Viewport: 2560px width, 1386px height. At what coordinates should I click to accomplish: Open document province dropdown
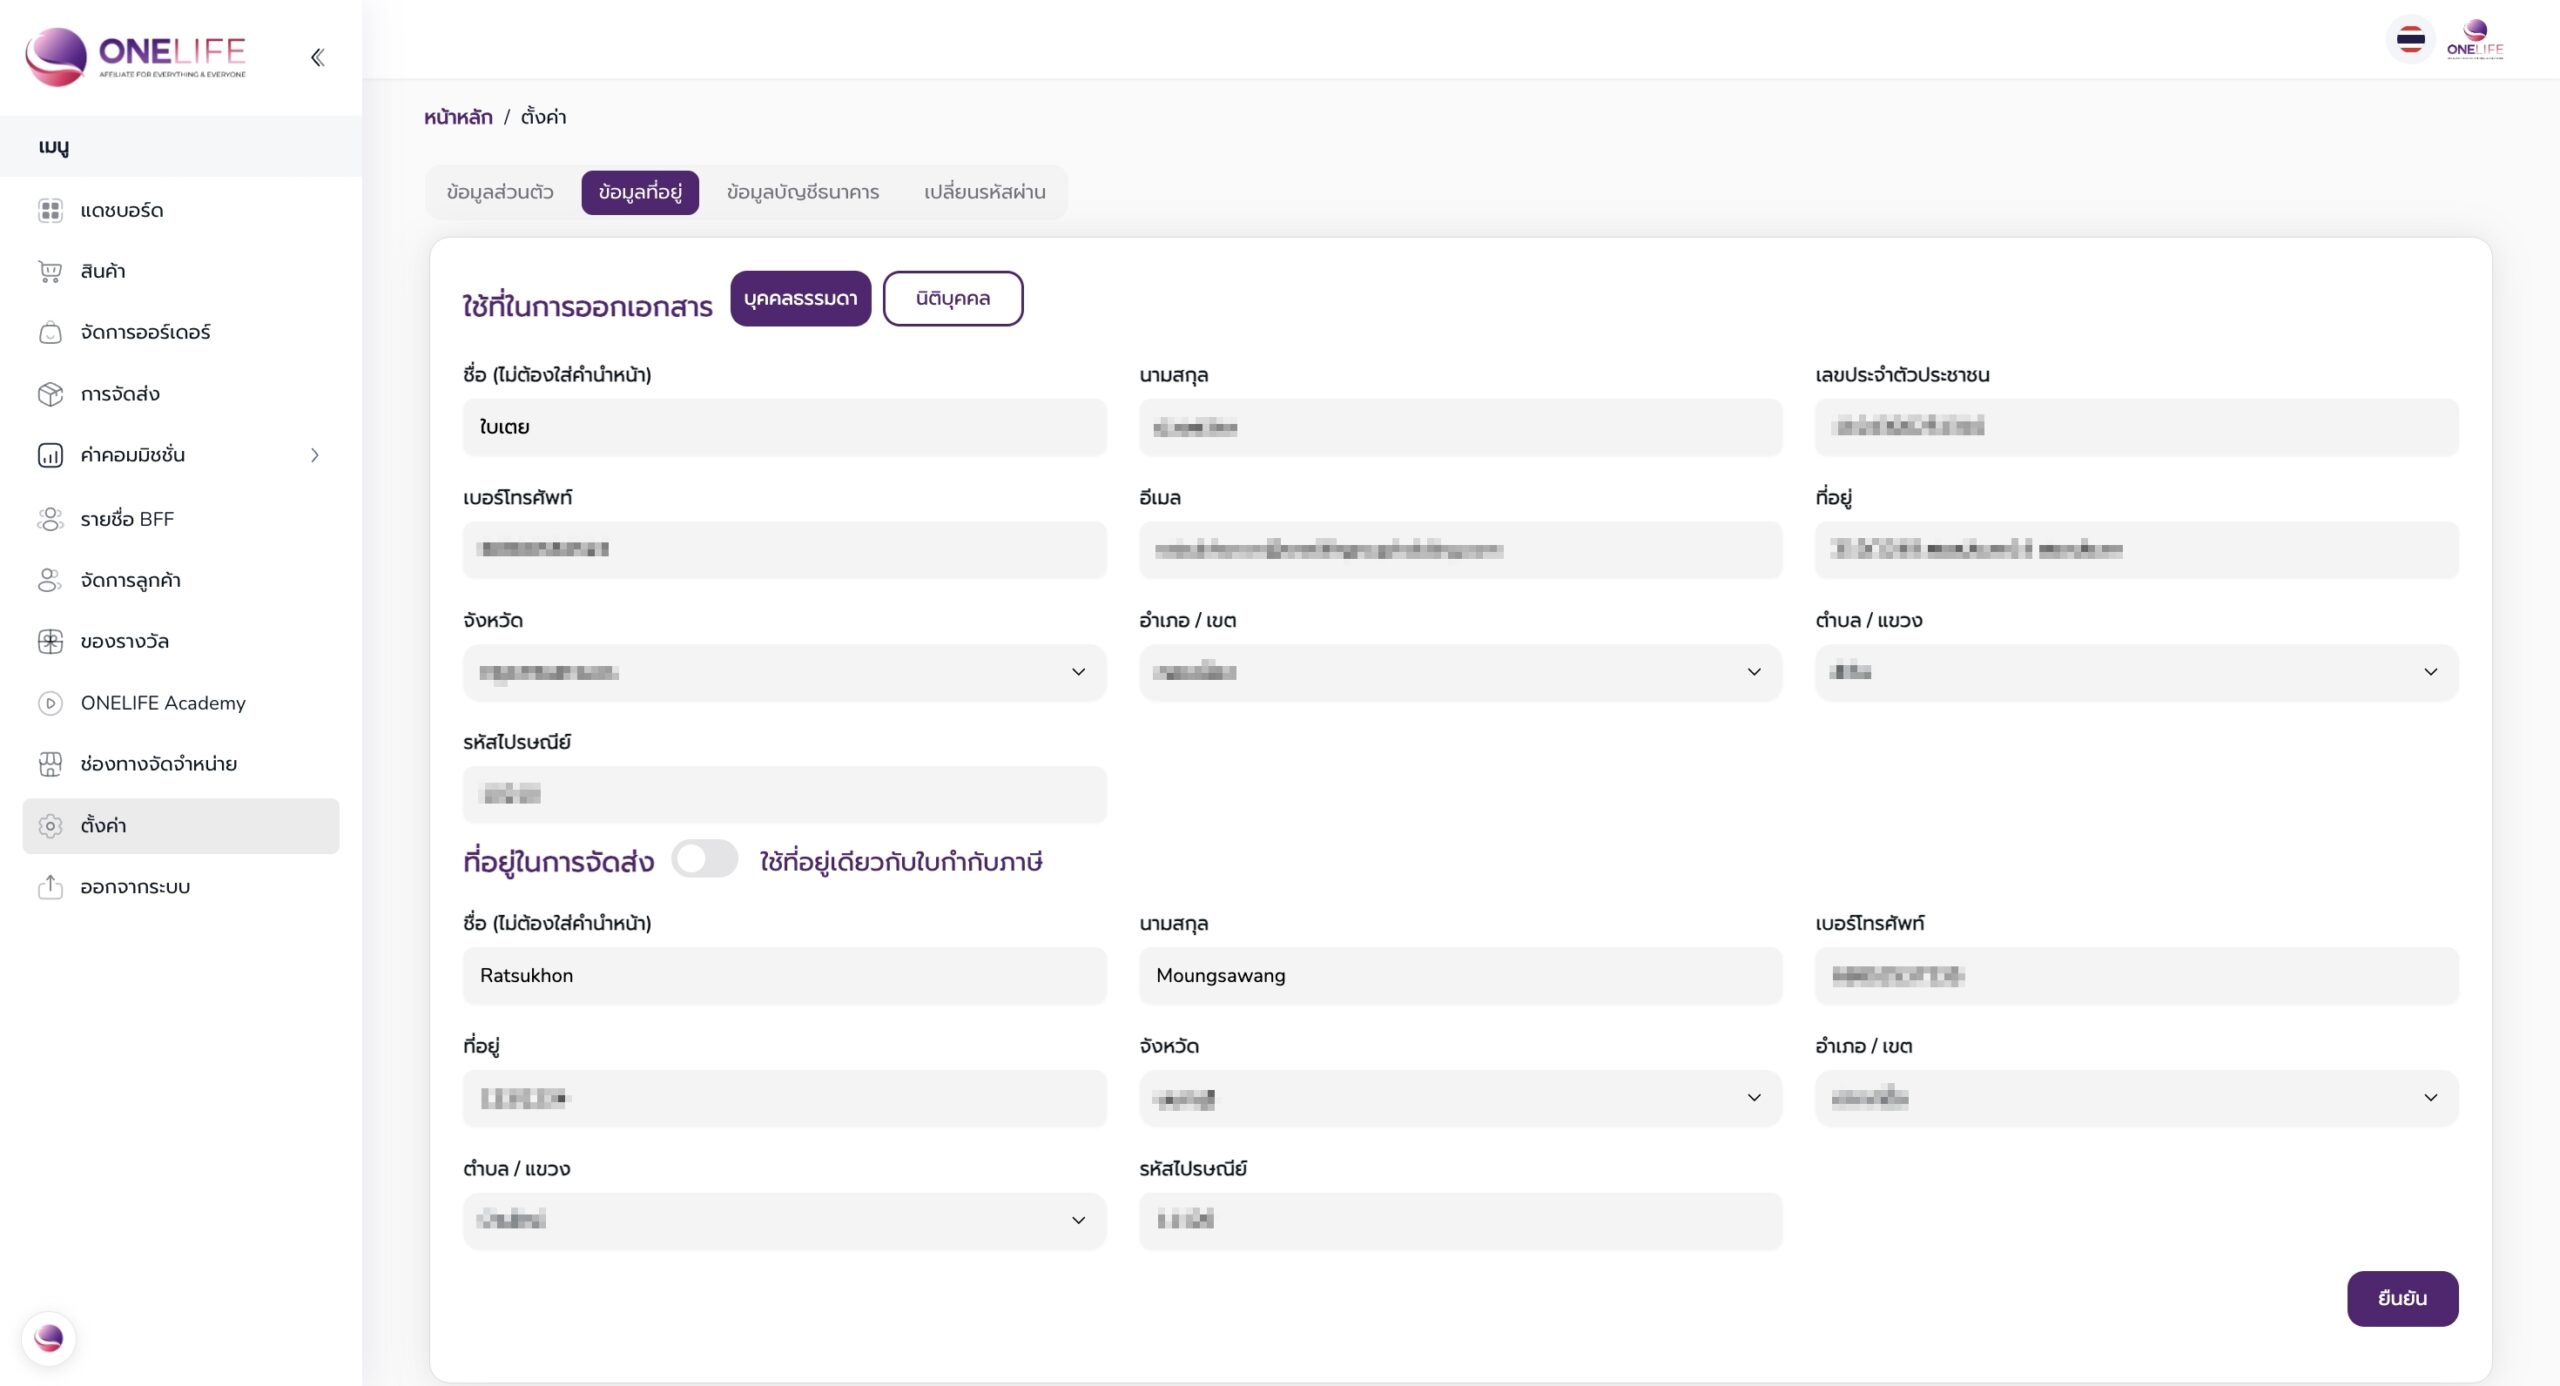(784, 672)
